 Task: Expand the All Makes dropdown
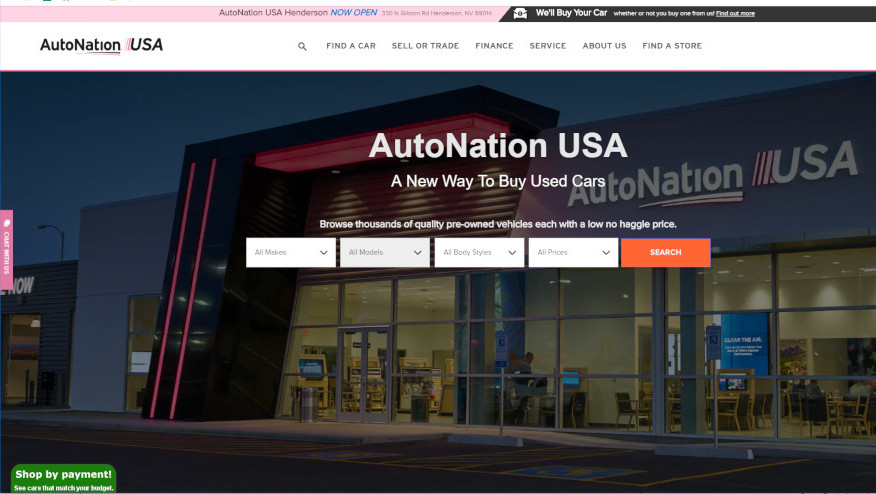click(291, 253)
